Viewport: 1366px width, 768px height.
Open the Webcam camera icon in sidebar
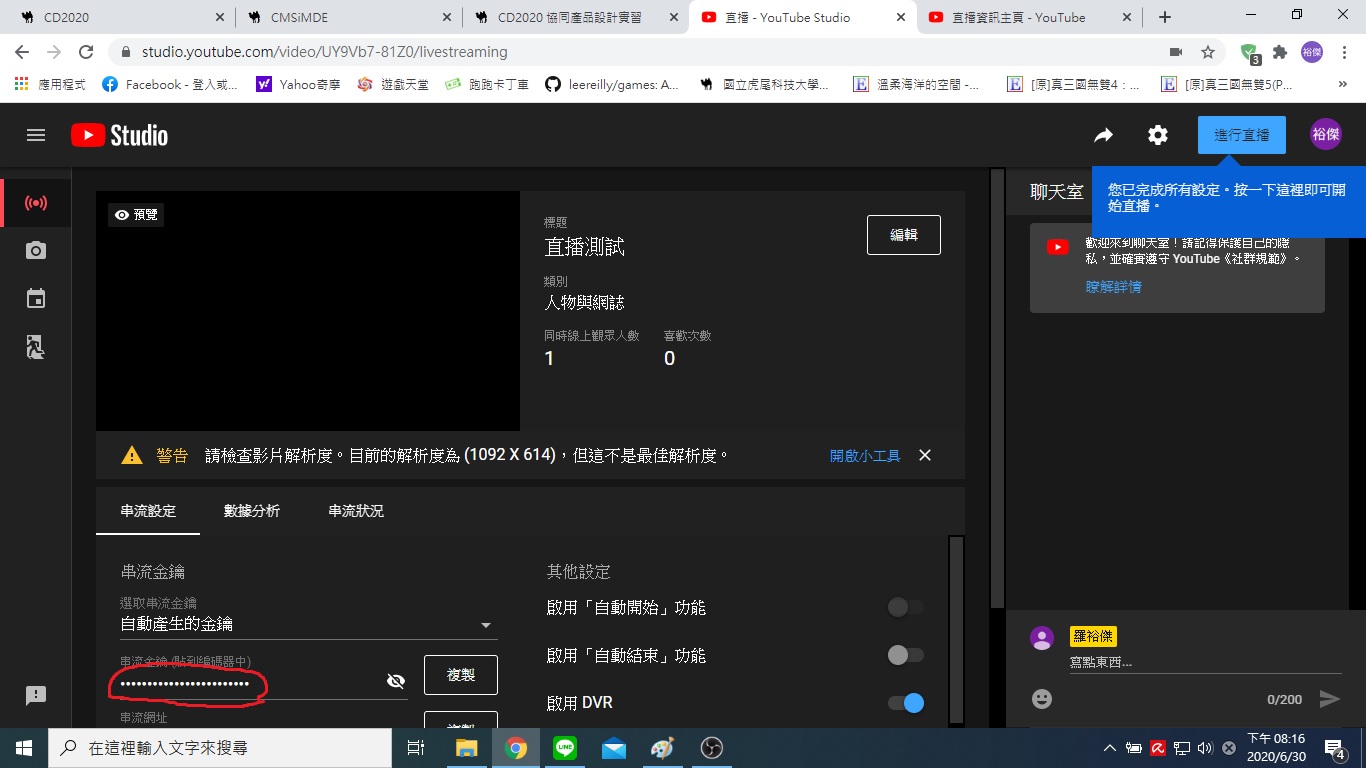(36, 251)
